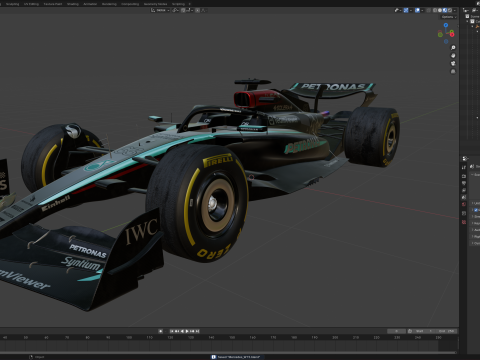Switch perspective/orthographic view icon
Image resolution: width=480 pixels, height=360 pixels.
click(453, 71)
